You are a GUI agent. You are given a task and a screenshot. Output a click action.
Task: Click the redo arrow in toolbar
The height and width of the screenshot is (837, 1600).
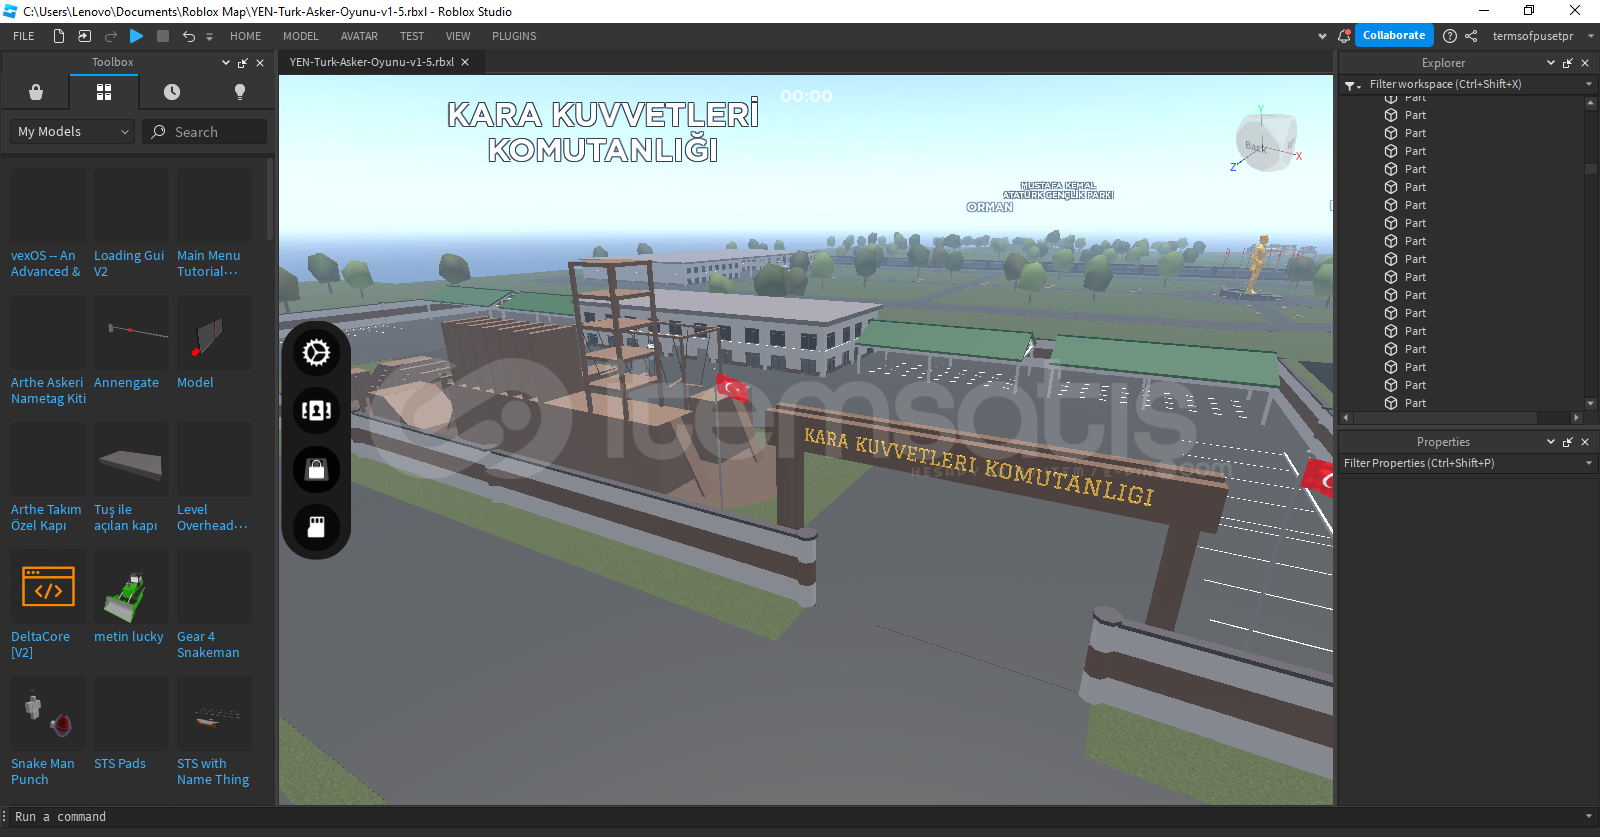click(111, 36)
